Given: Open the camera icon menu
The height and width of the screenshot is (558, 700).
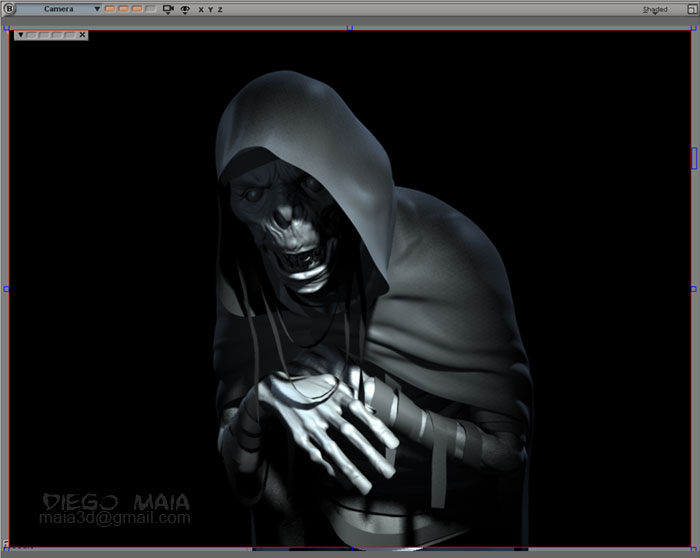Looking at the screenshot, I should pos(168,9).
